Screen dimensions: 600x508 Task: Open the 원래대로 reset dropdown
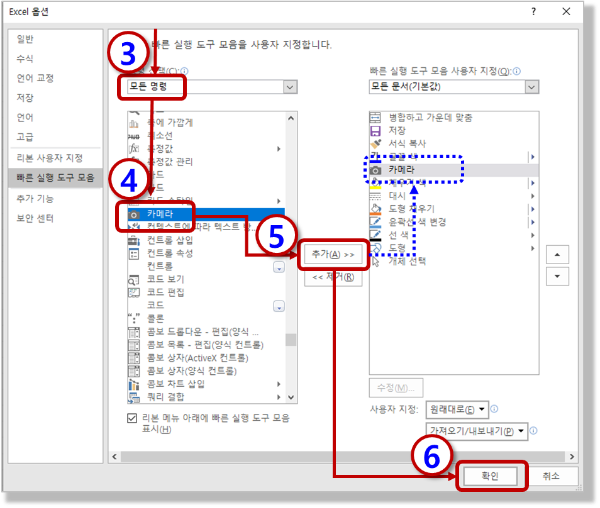coord(457,409)
